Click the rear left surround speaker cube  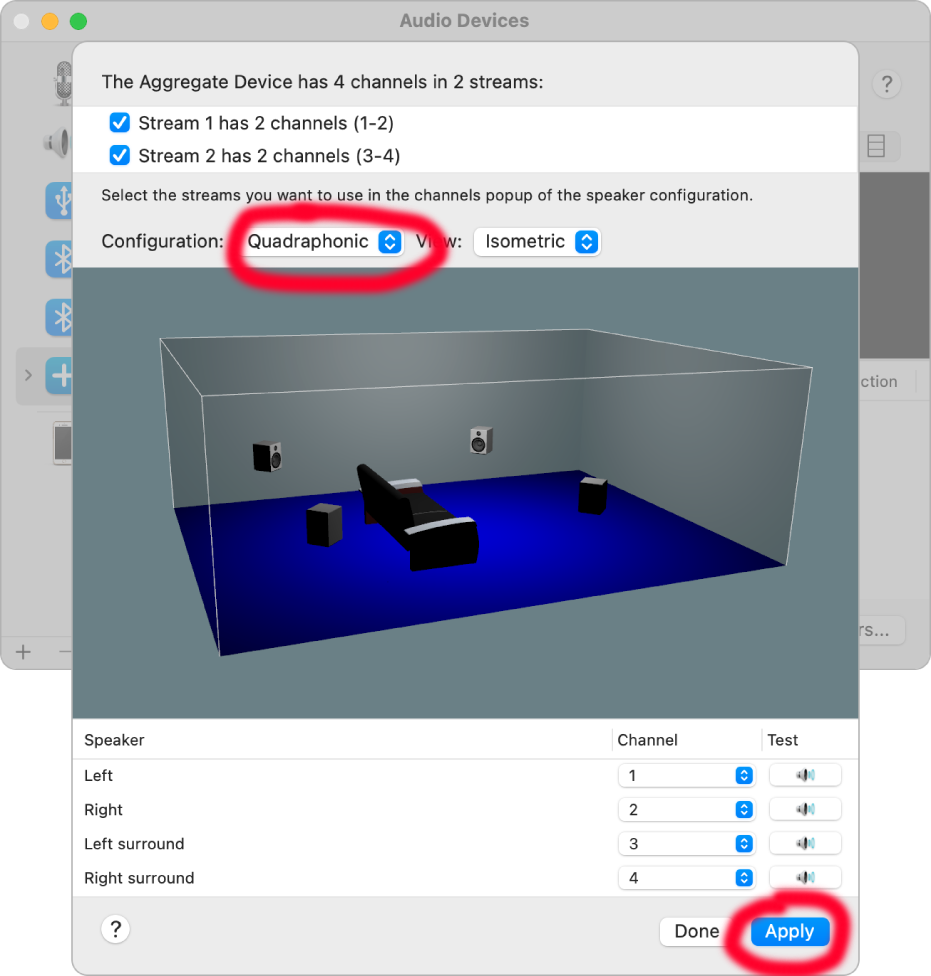tap(324, 525)
